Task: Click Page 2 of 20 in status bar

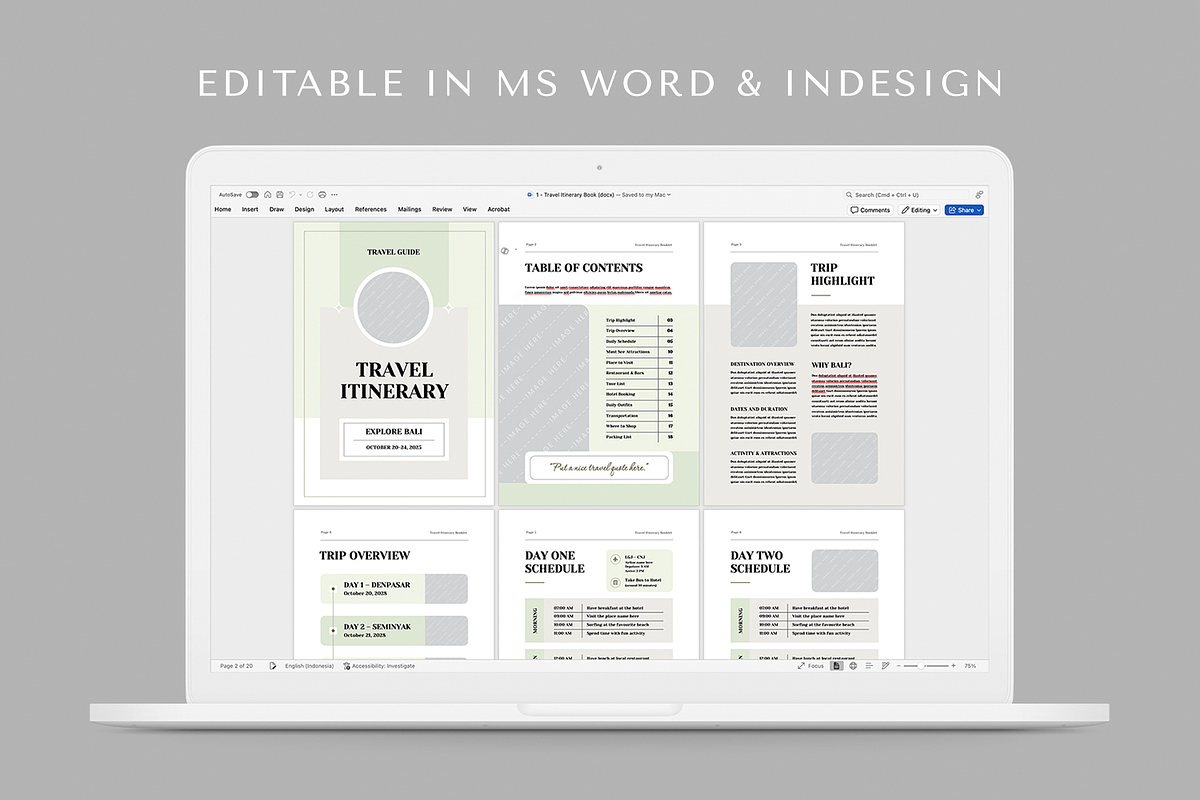Action: [237, 666]
